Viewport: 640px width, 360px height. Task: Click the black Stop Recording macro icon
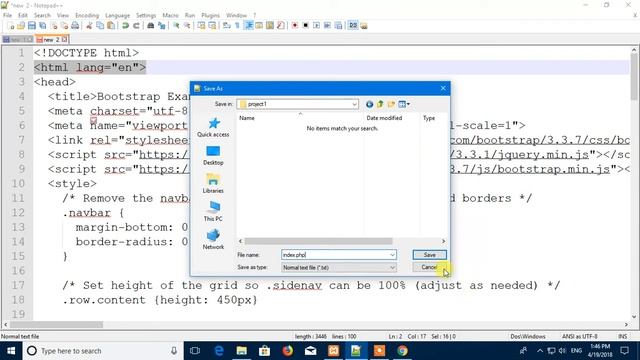(x=305, y=26)
